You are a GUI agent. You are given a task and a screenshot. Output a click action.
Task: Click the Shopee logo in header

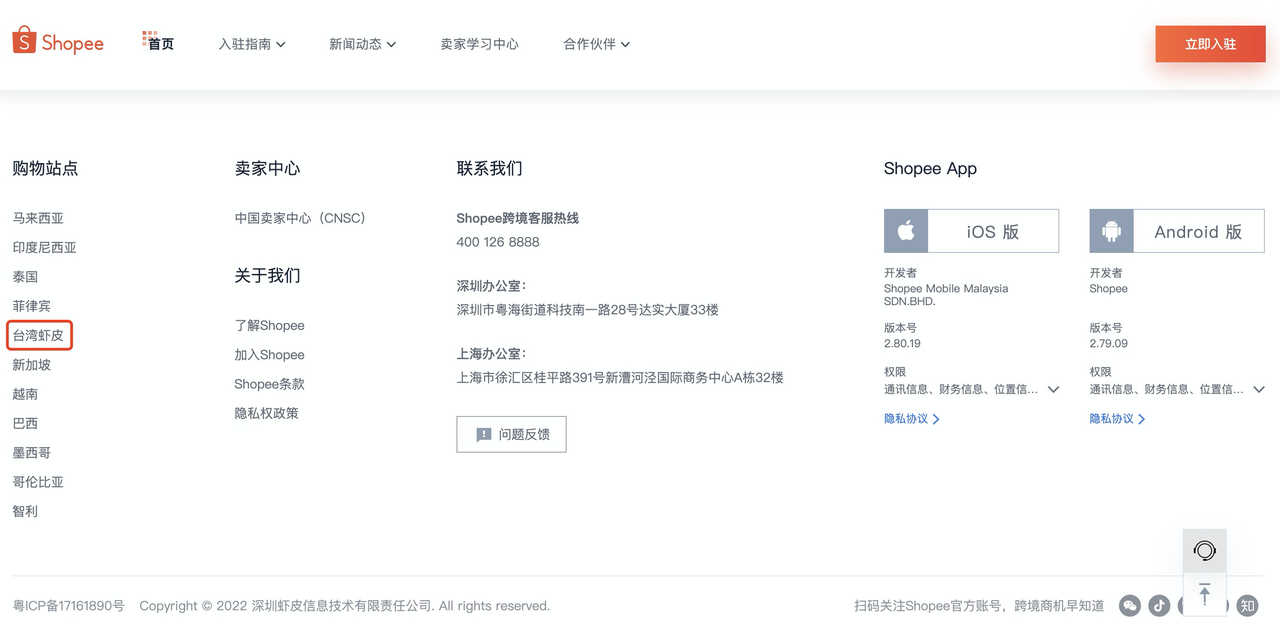[58, 42]
